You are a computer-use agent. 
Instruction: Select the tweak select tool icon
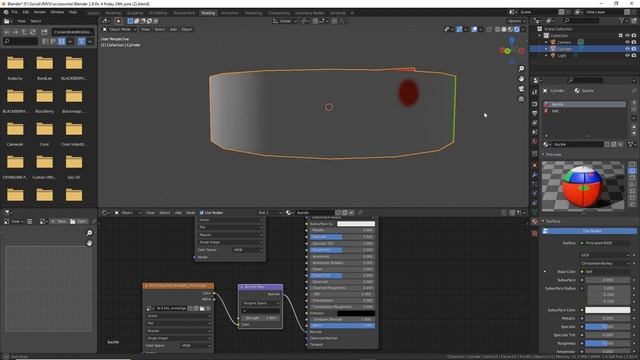tap(118, 21)
